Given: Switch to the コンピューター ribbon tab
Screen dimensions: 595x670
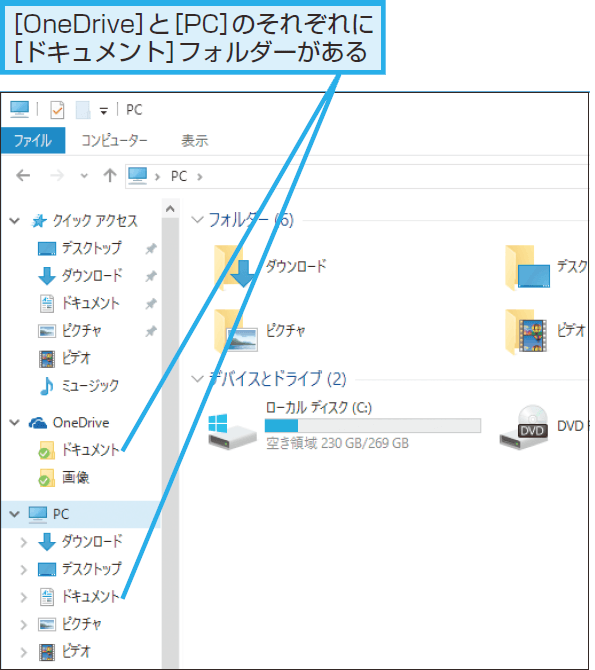Looking at the screenshot, I should coord(114,141).
